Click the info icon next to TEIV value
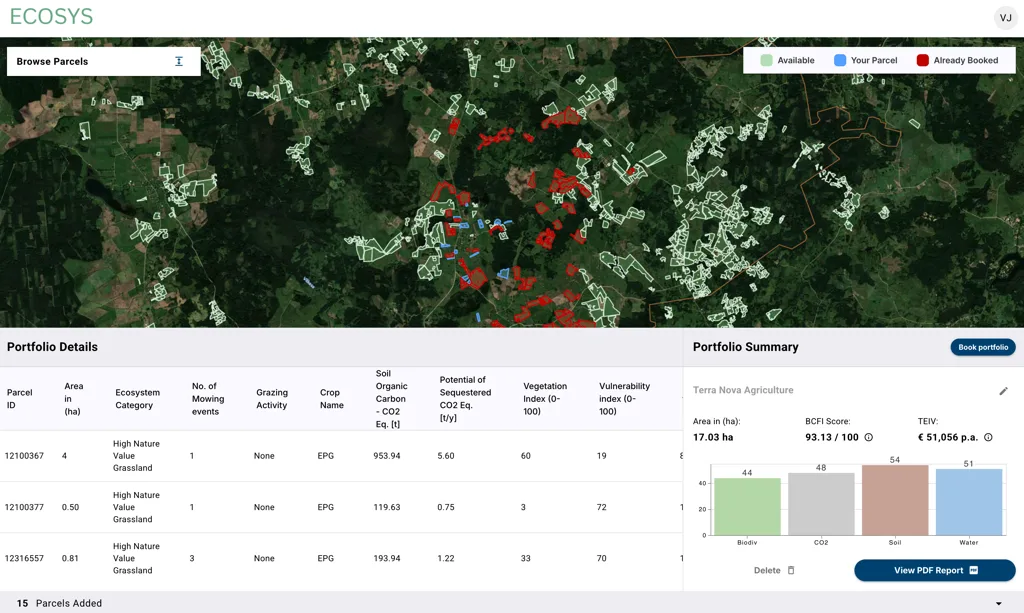Image resolution: width=1024 pixels, height=613 pixels. point(988,437)
